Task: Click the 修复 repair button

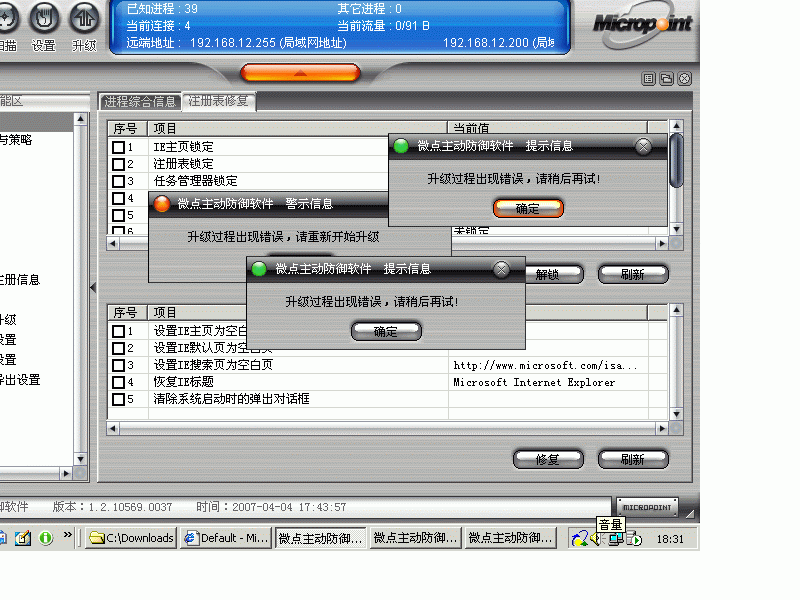Action: 548,459
